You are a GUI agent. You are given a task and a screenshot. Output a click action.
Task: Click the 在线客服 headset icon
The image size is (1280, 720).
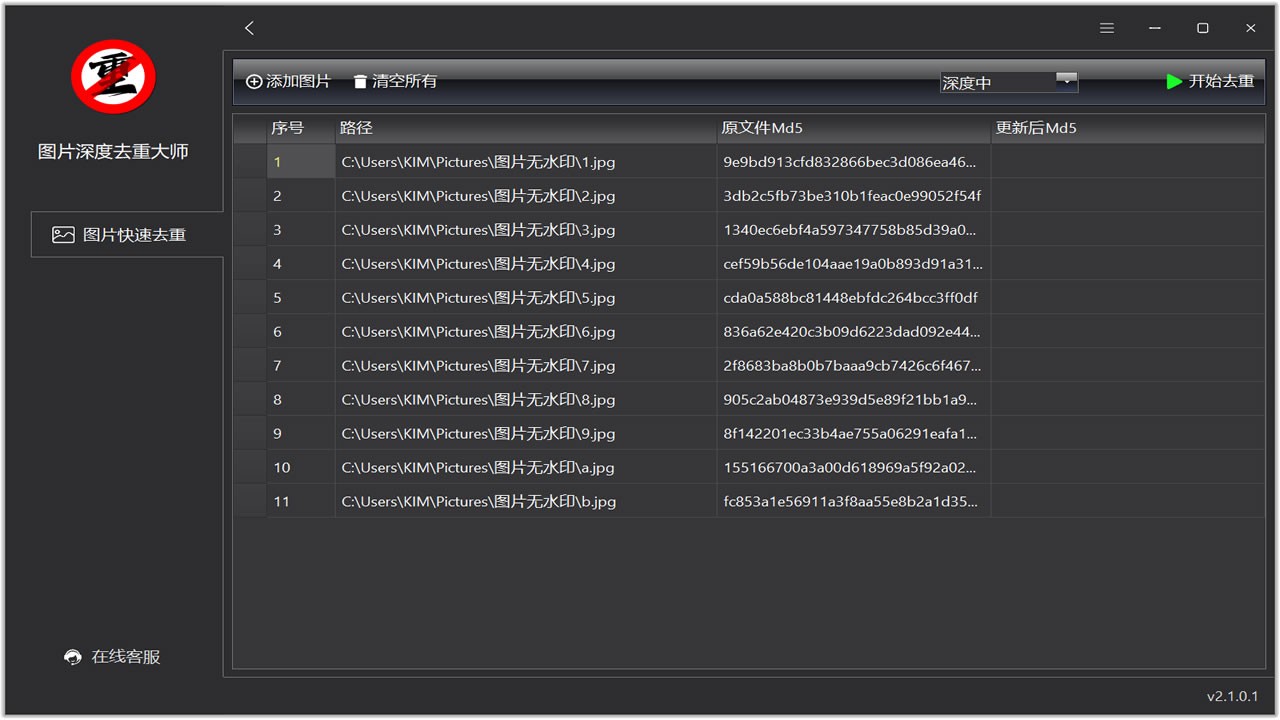73,657
